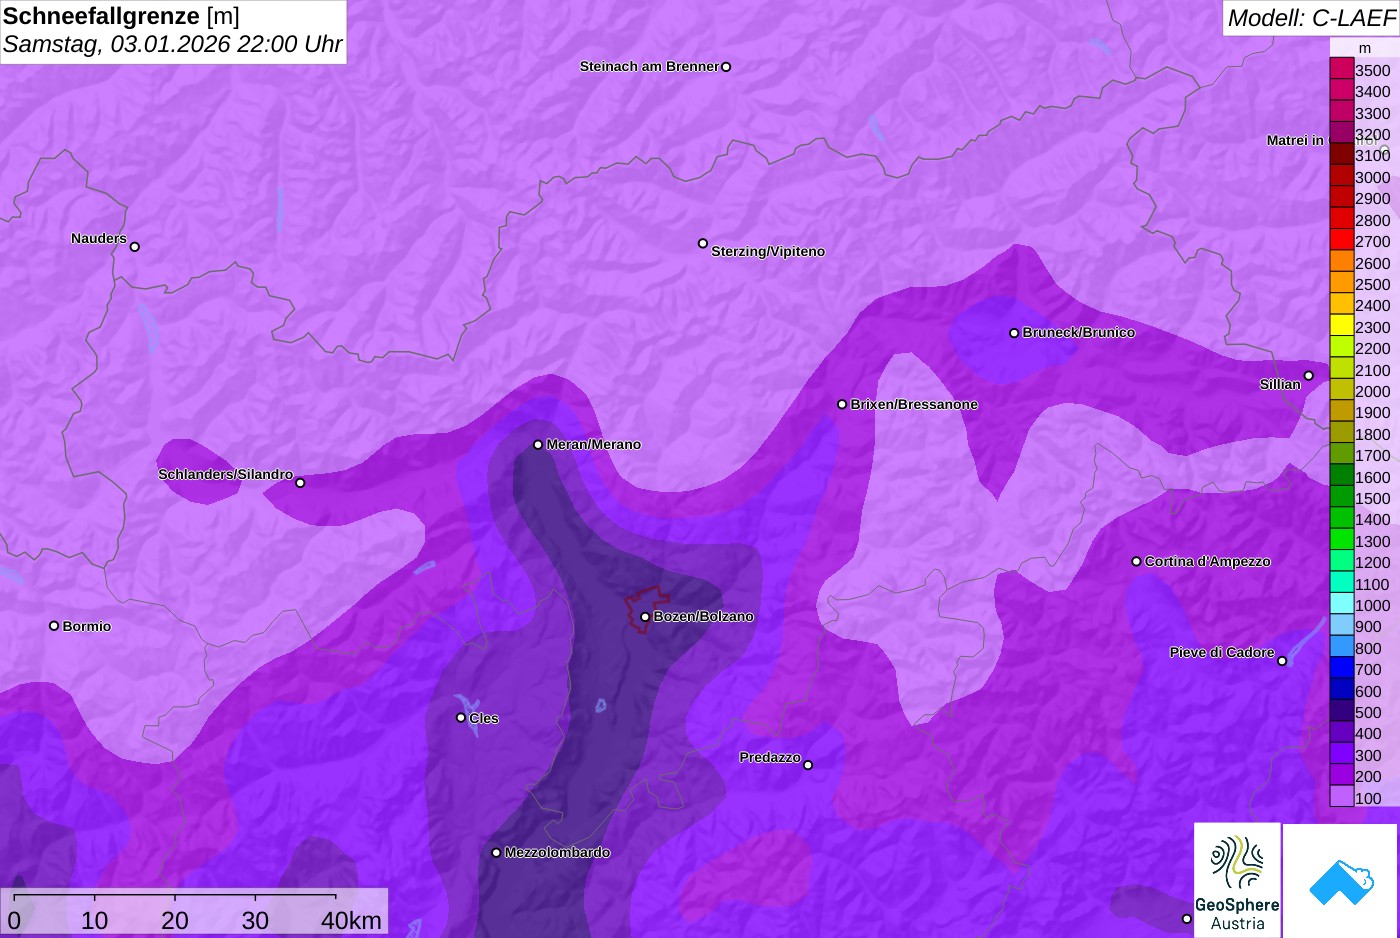Pick the 3000 m dark red swatch
The image size is (1400, 938).
[x=1341, y=176]
